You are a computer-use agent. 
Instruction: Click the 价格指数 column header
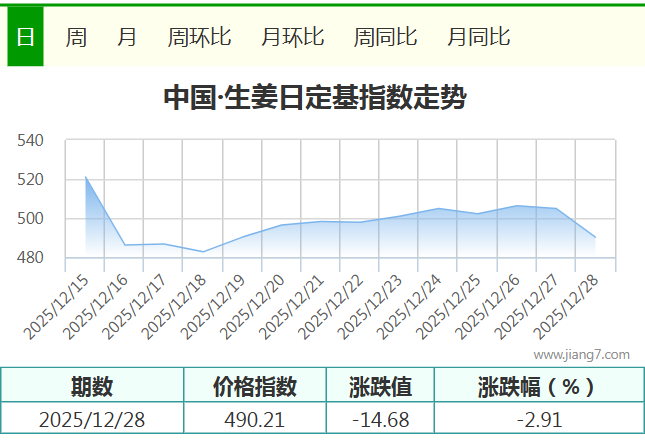click(255, 386)
